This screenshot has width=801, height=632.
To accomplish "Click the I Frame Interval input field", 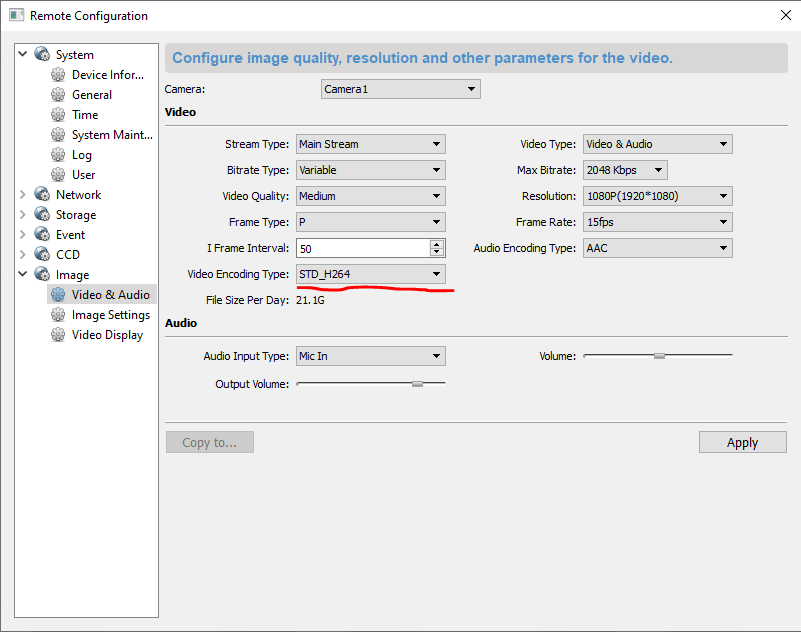I will [x=360, y=248].
